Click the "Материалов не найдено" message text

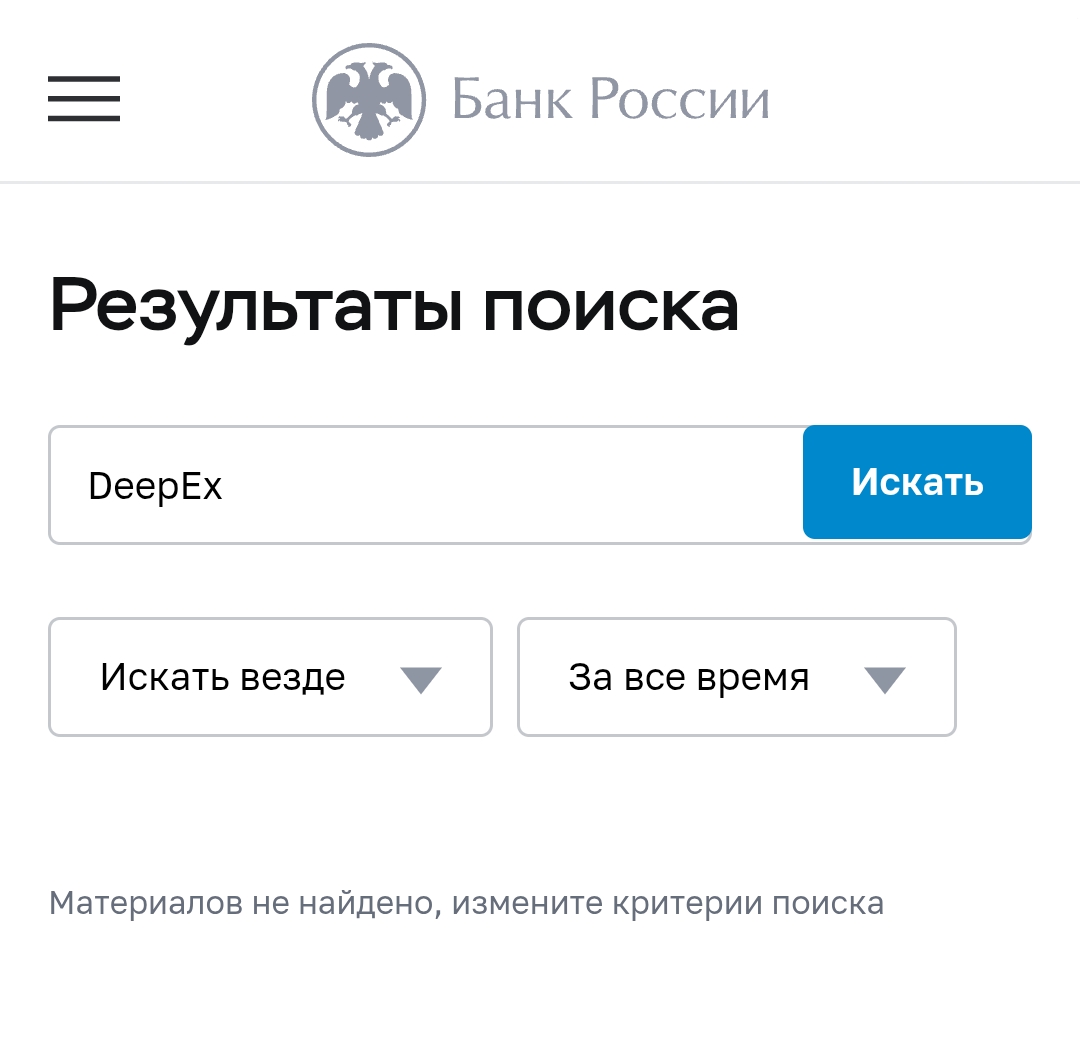pos(465,903)
